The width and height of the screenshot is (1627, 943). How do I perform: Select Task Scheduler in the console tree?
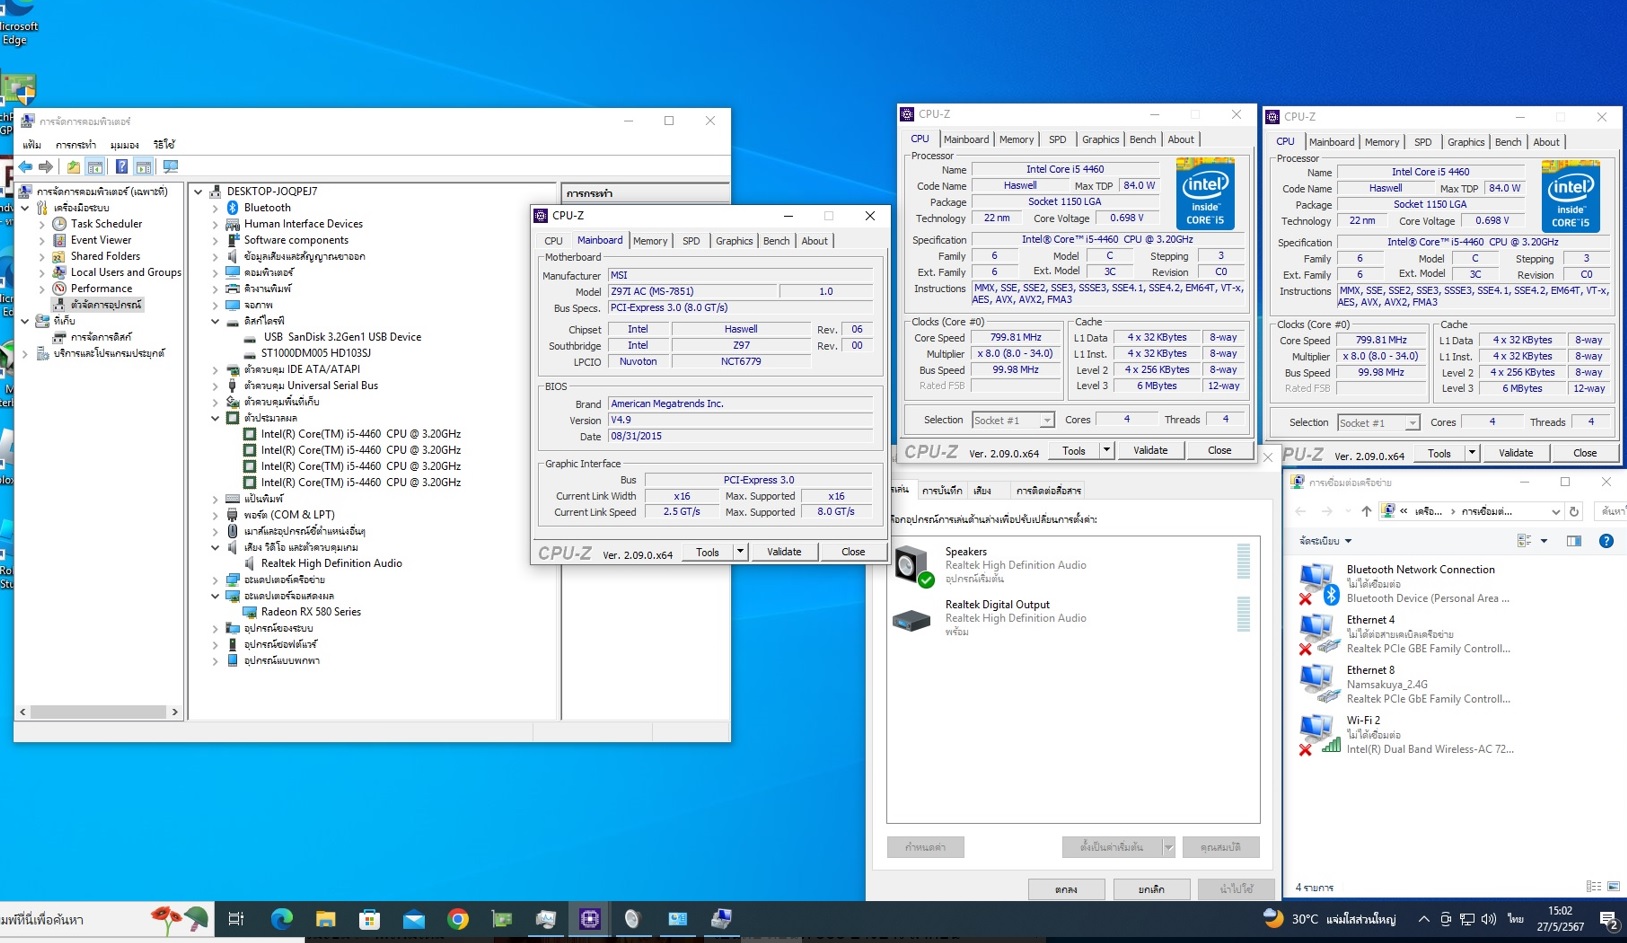pyautogui.click(x=106, y=224)
